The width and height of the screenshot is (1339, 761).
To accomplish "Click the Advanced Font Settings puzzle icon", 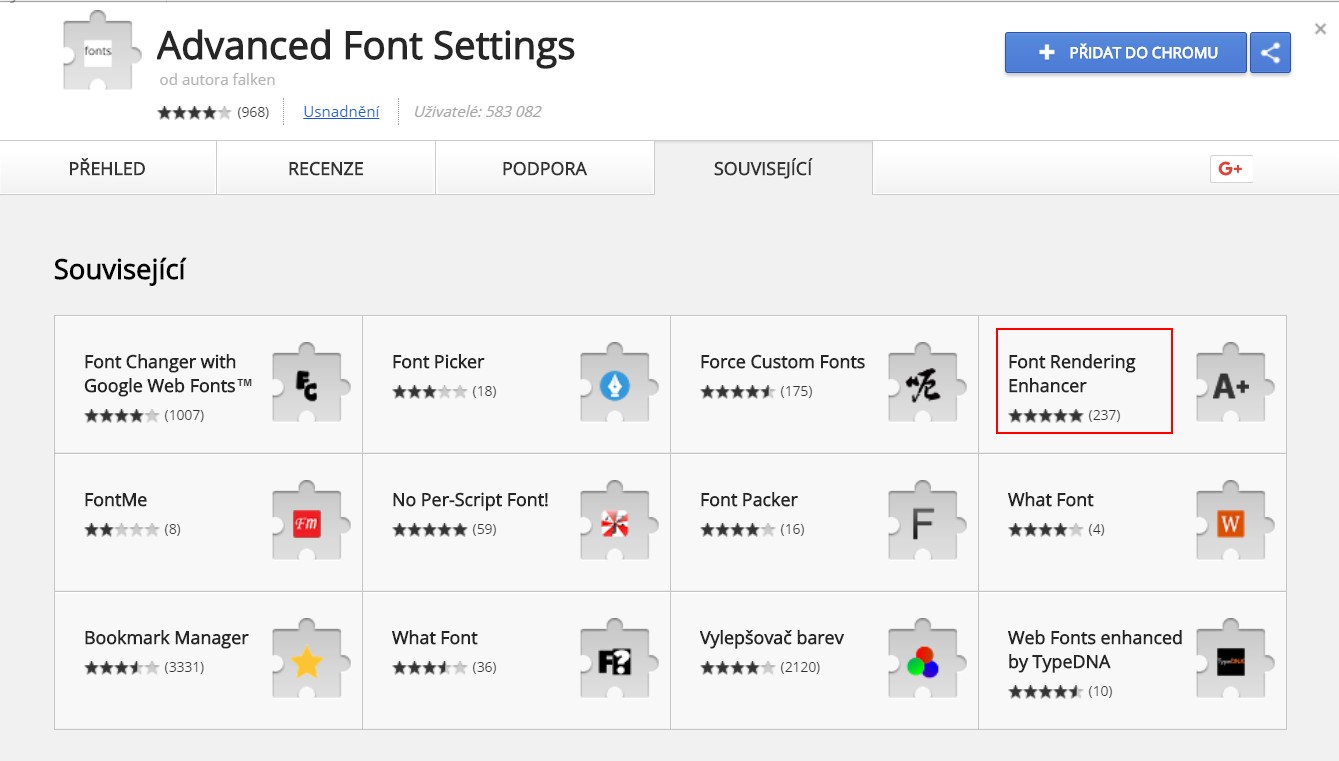I will [x=104, y=52].
